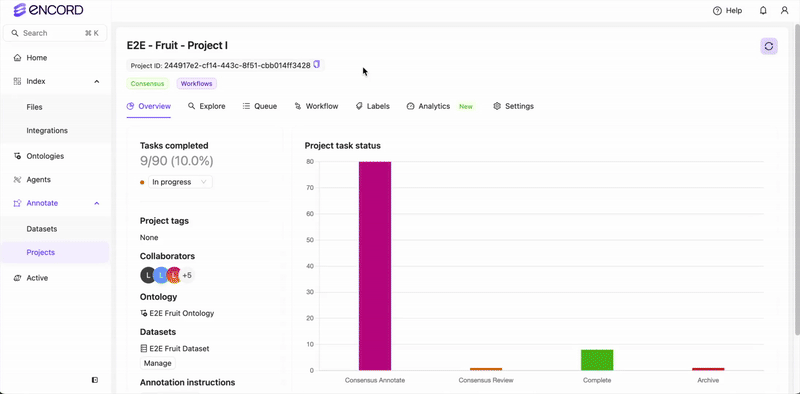This screenshot has height=394, width=800.
Task: Click the first dark collaborator avatar
Action: coord(147,276)
